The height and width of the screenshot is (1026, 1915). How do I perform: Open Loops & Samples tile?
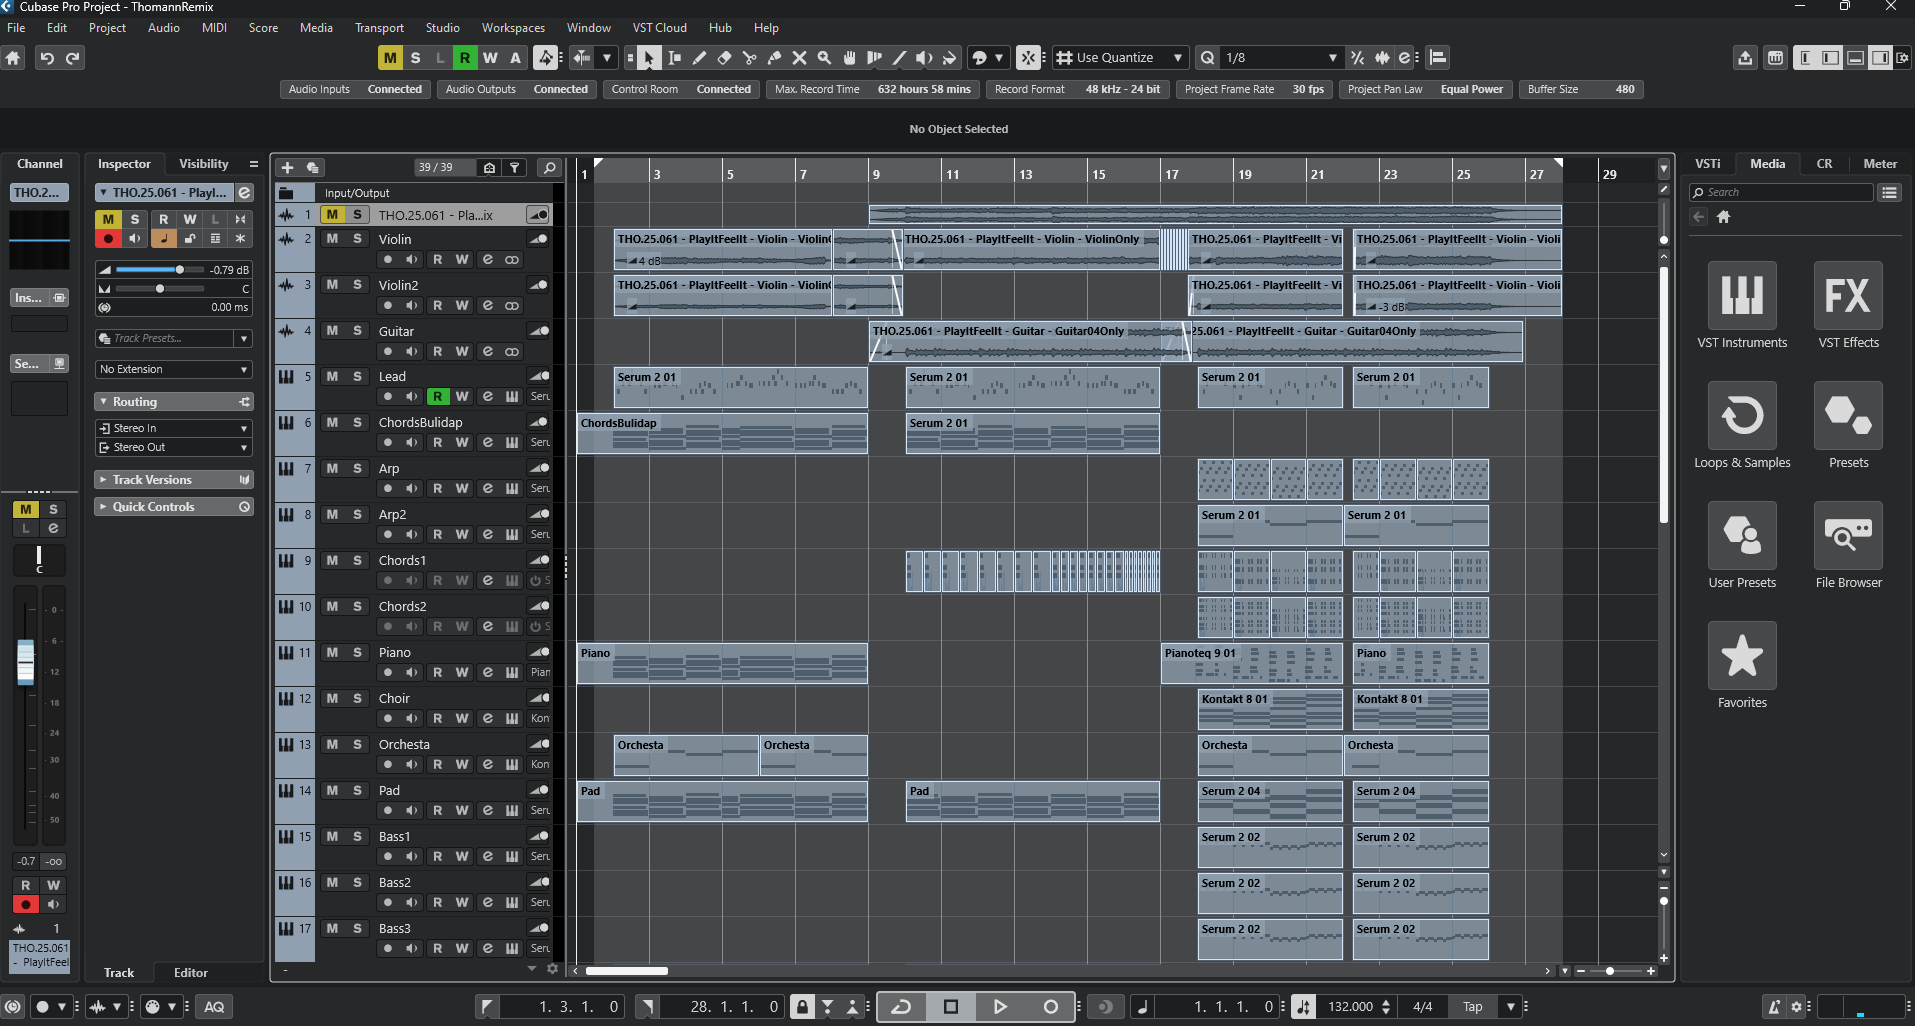point(1741,416)
